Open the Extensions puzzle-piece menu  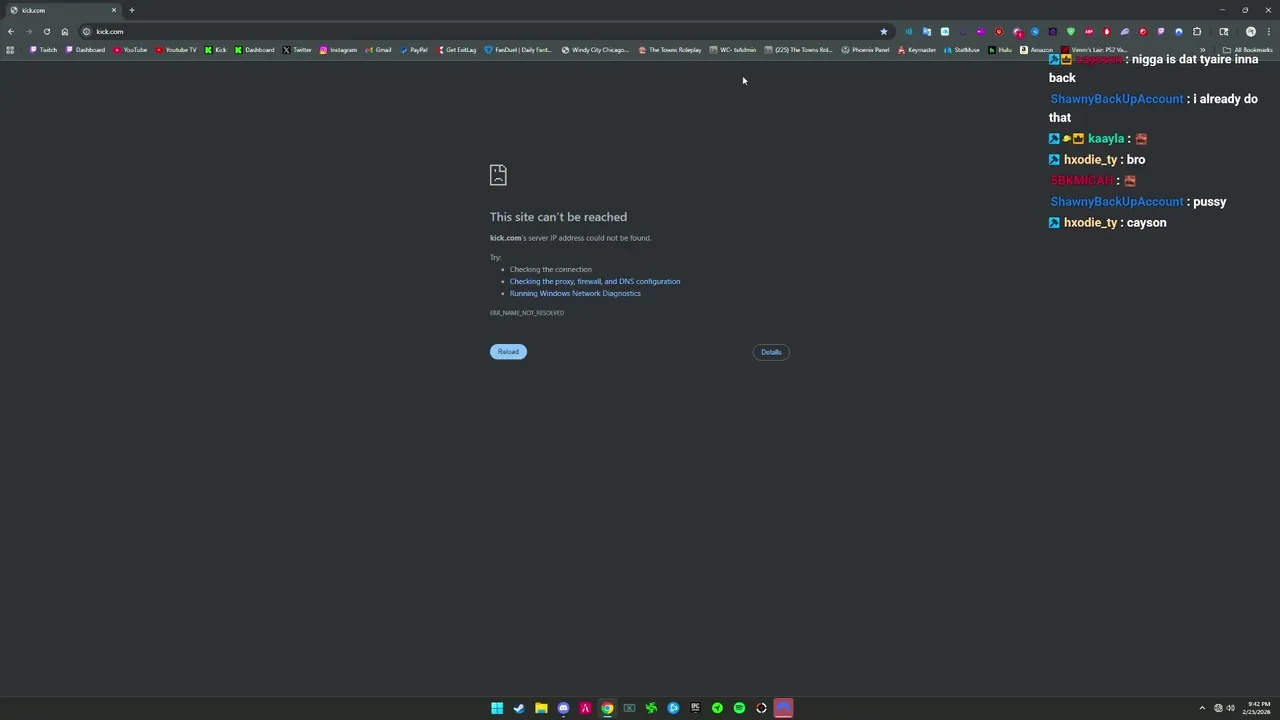click(1197, 31)
